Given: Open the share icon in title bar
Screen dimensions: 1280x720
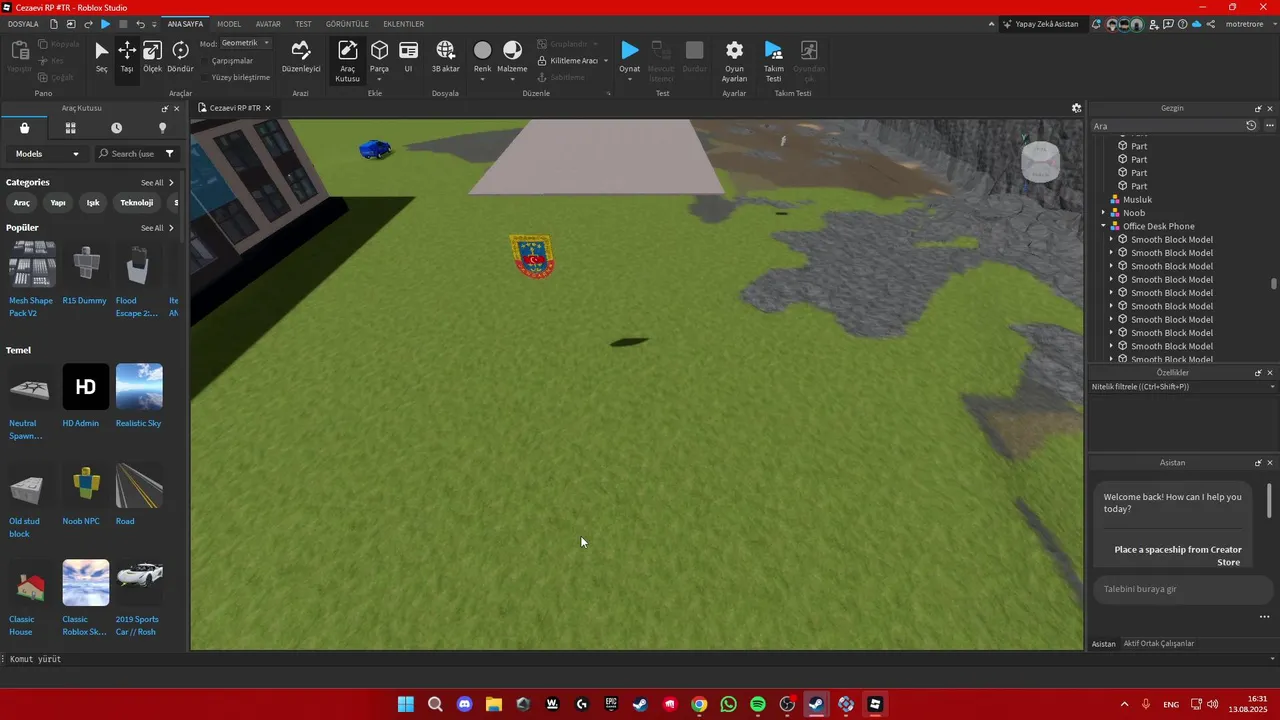Looking at the screenshot, I should (1211, 24).
